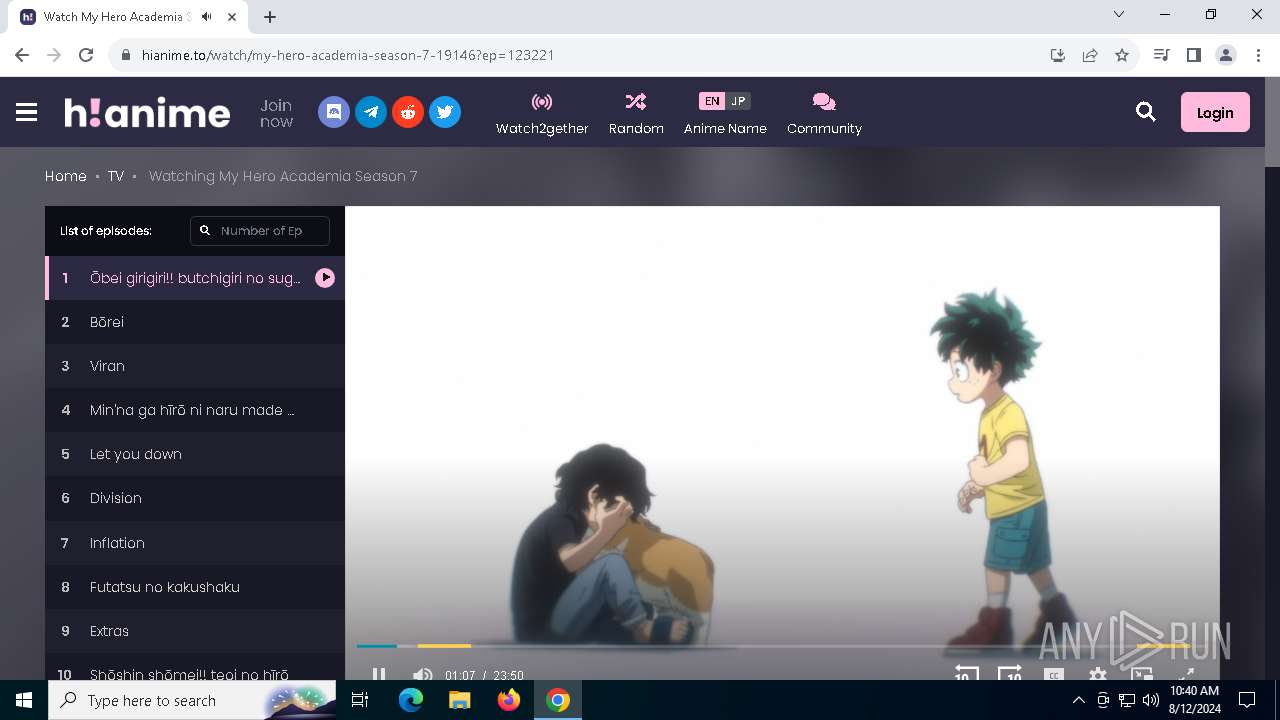Open the player settings gear
Image resolution: width=1280 pixels, height=720 pixels.
click(1098, 675)
